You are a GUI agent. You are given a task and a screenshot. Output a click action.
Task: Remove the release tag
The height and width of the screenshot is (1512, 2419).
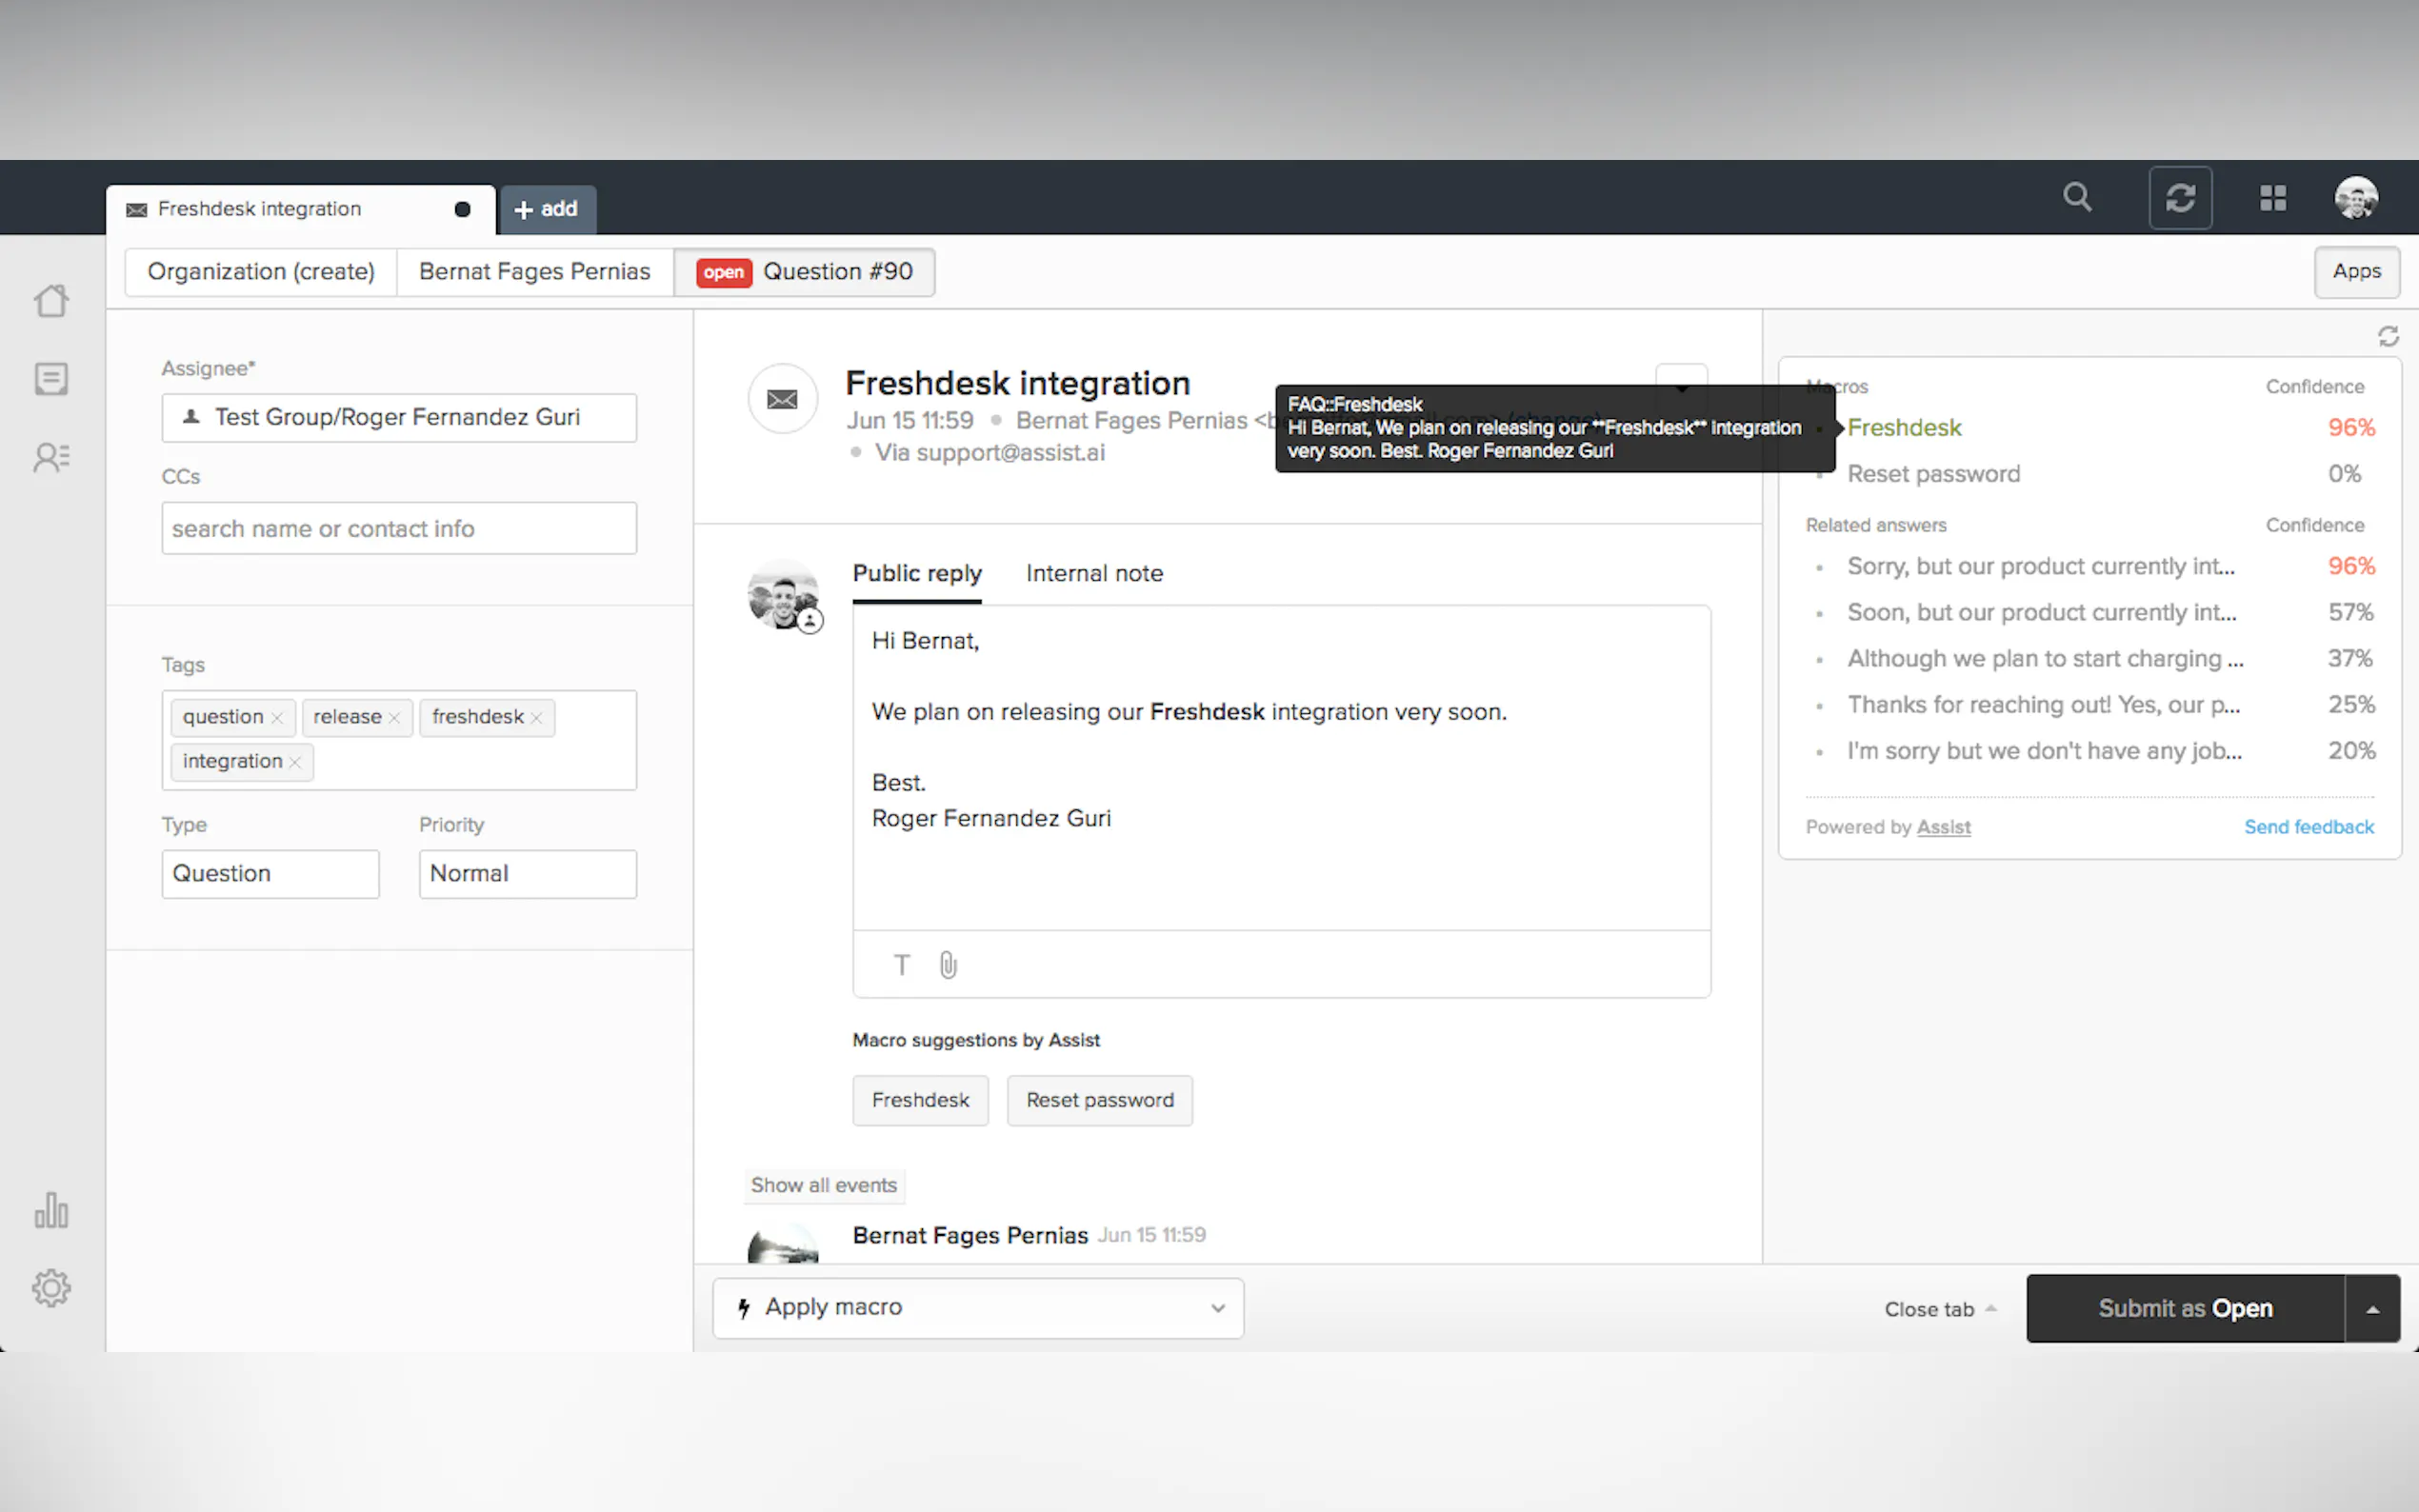click(x=394, y=718)
